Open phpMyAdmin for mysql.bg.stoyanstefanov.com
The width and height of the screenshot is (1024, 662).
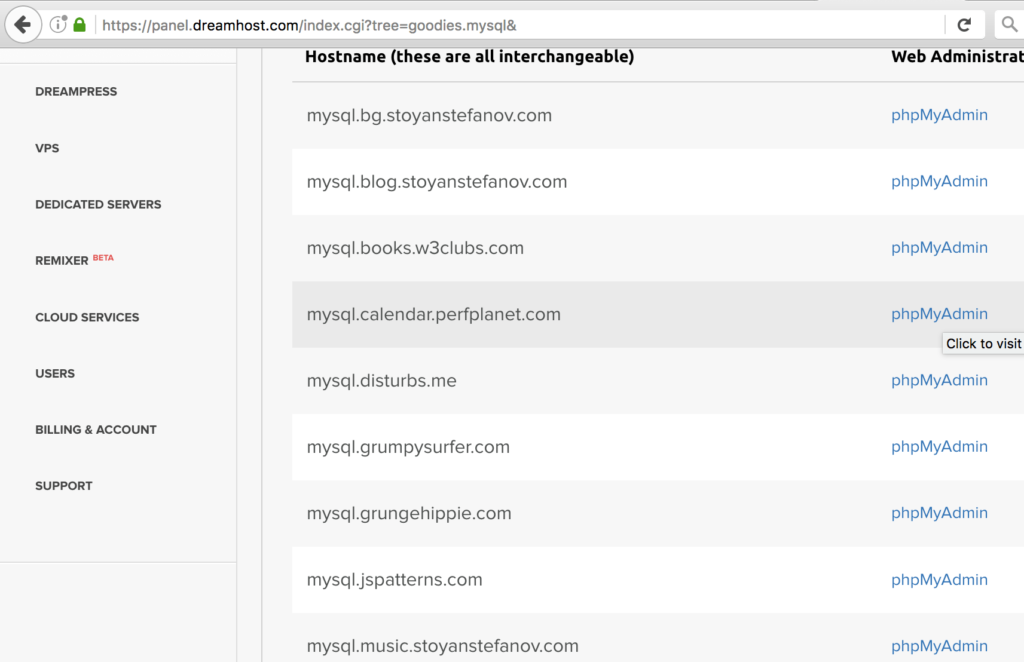(939, 115)
